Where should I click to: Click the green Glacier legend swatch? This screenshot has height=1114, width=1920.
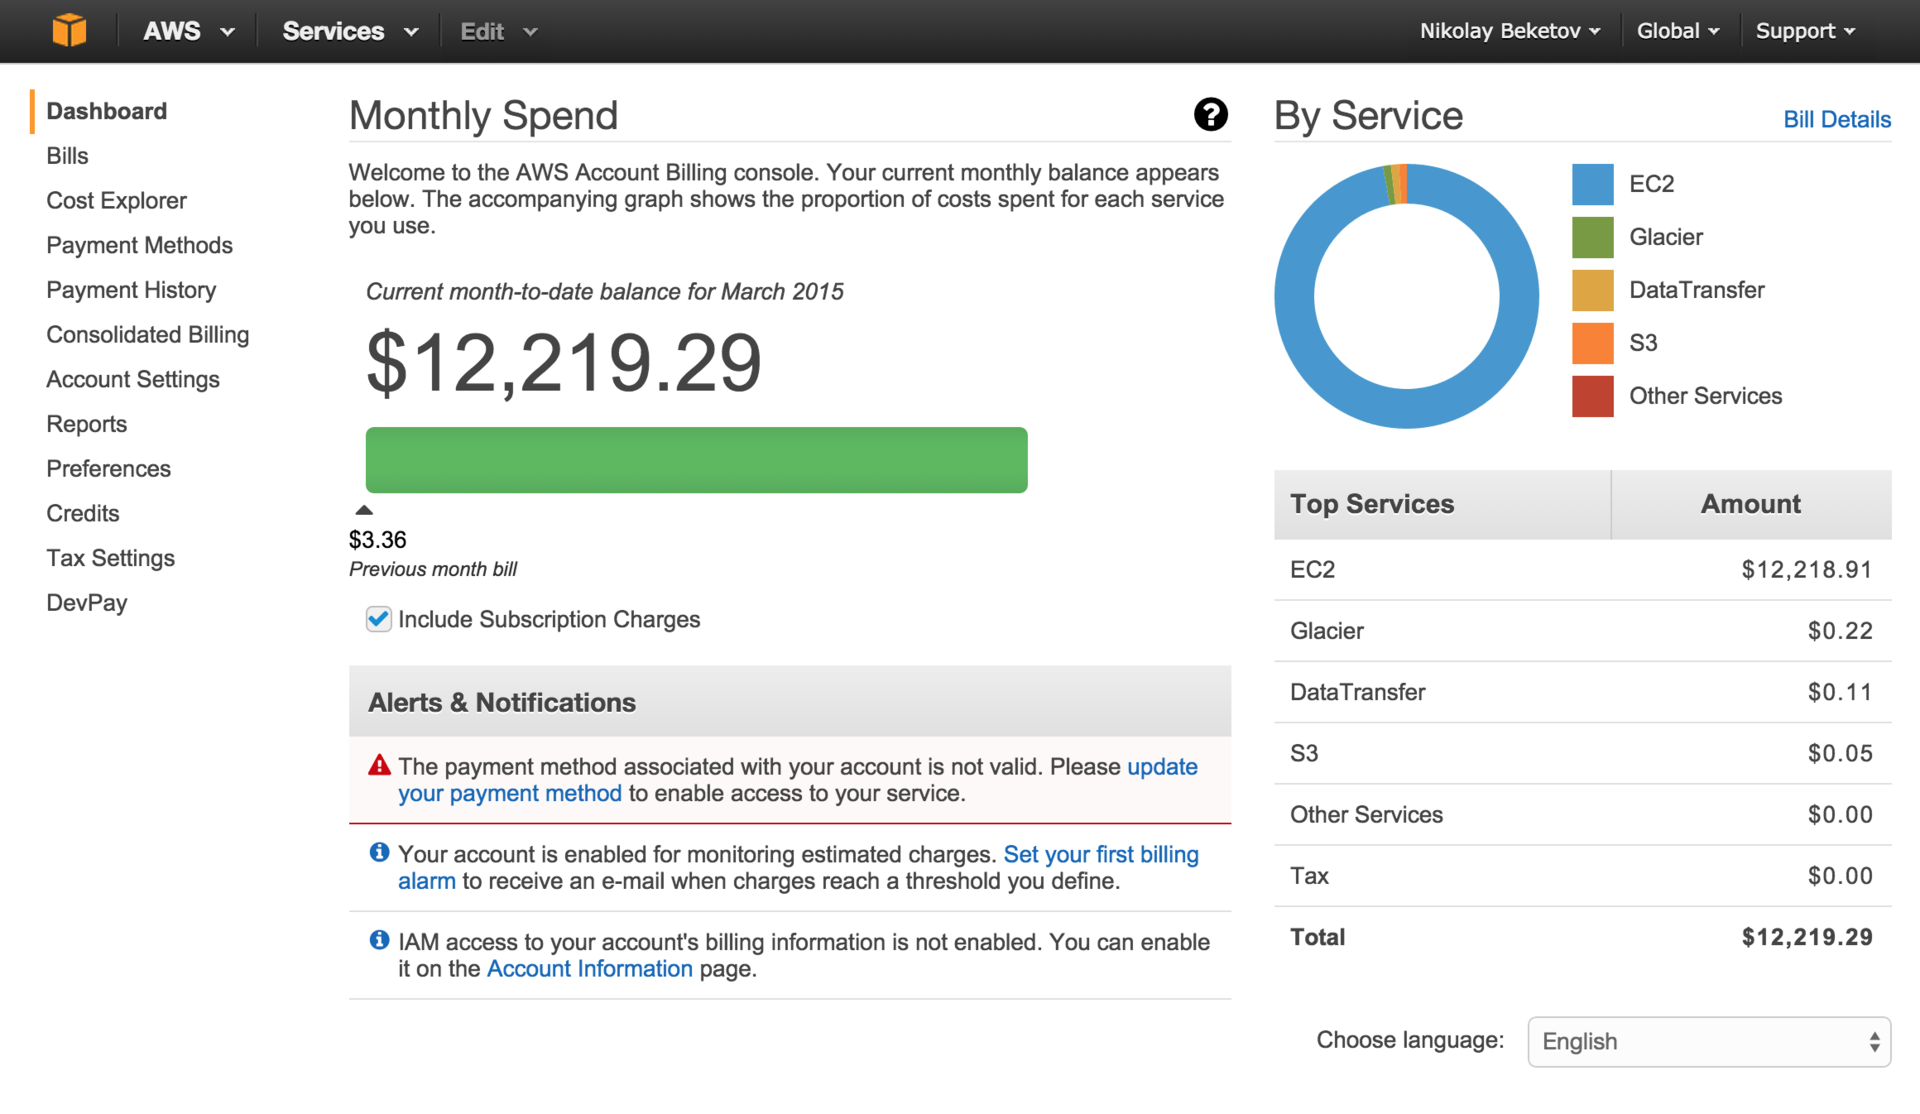[1592, 237]
